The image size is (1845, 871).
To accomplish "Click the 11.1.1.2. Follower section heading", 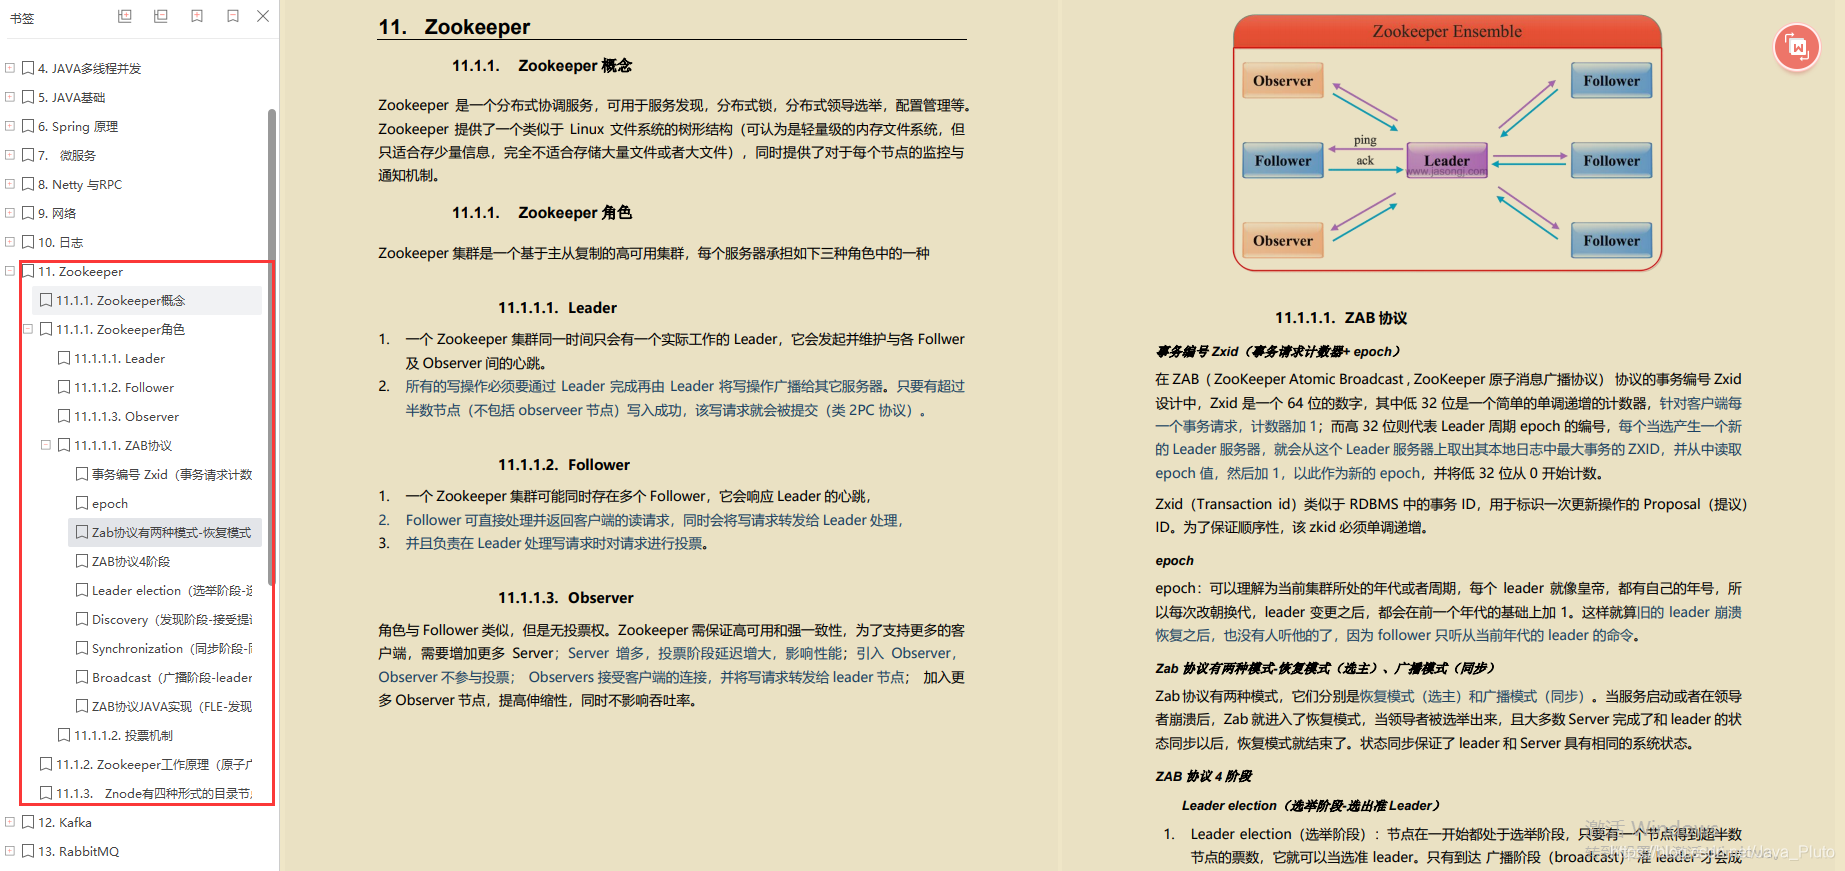I will [x=564, y=465].
